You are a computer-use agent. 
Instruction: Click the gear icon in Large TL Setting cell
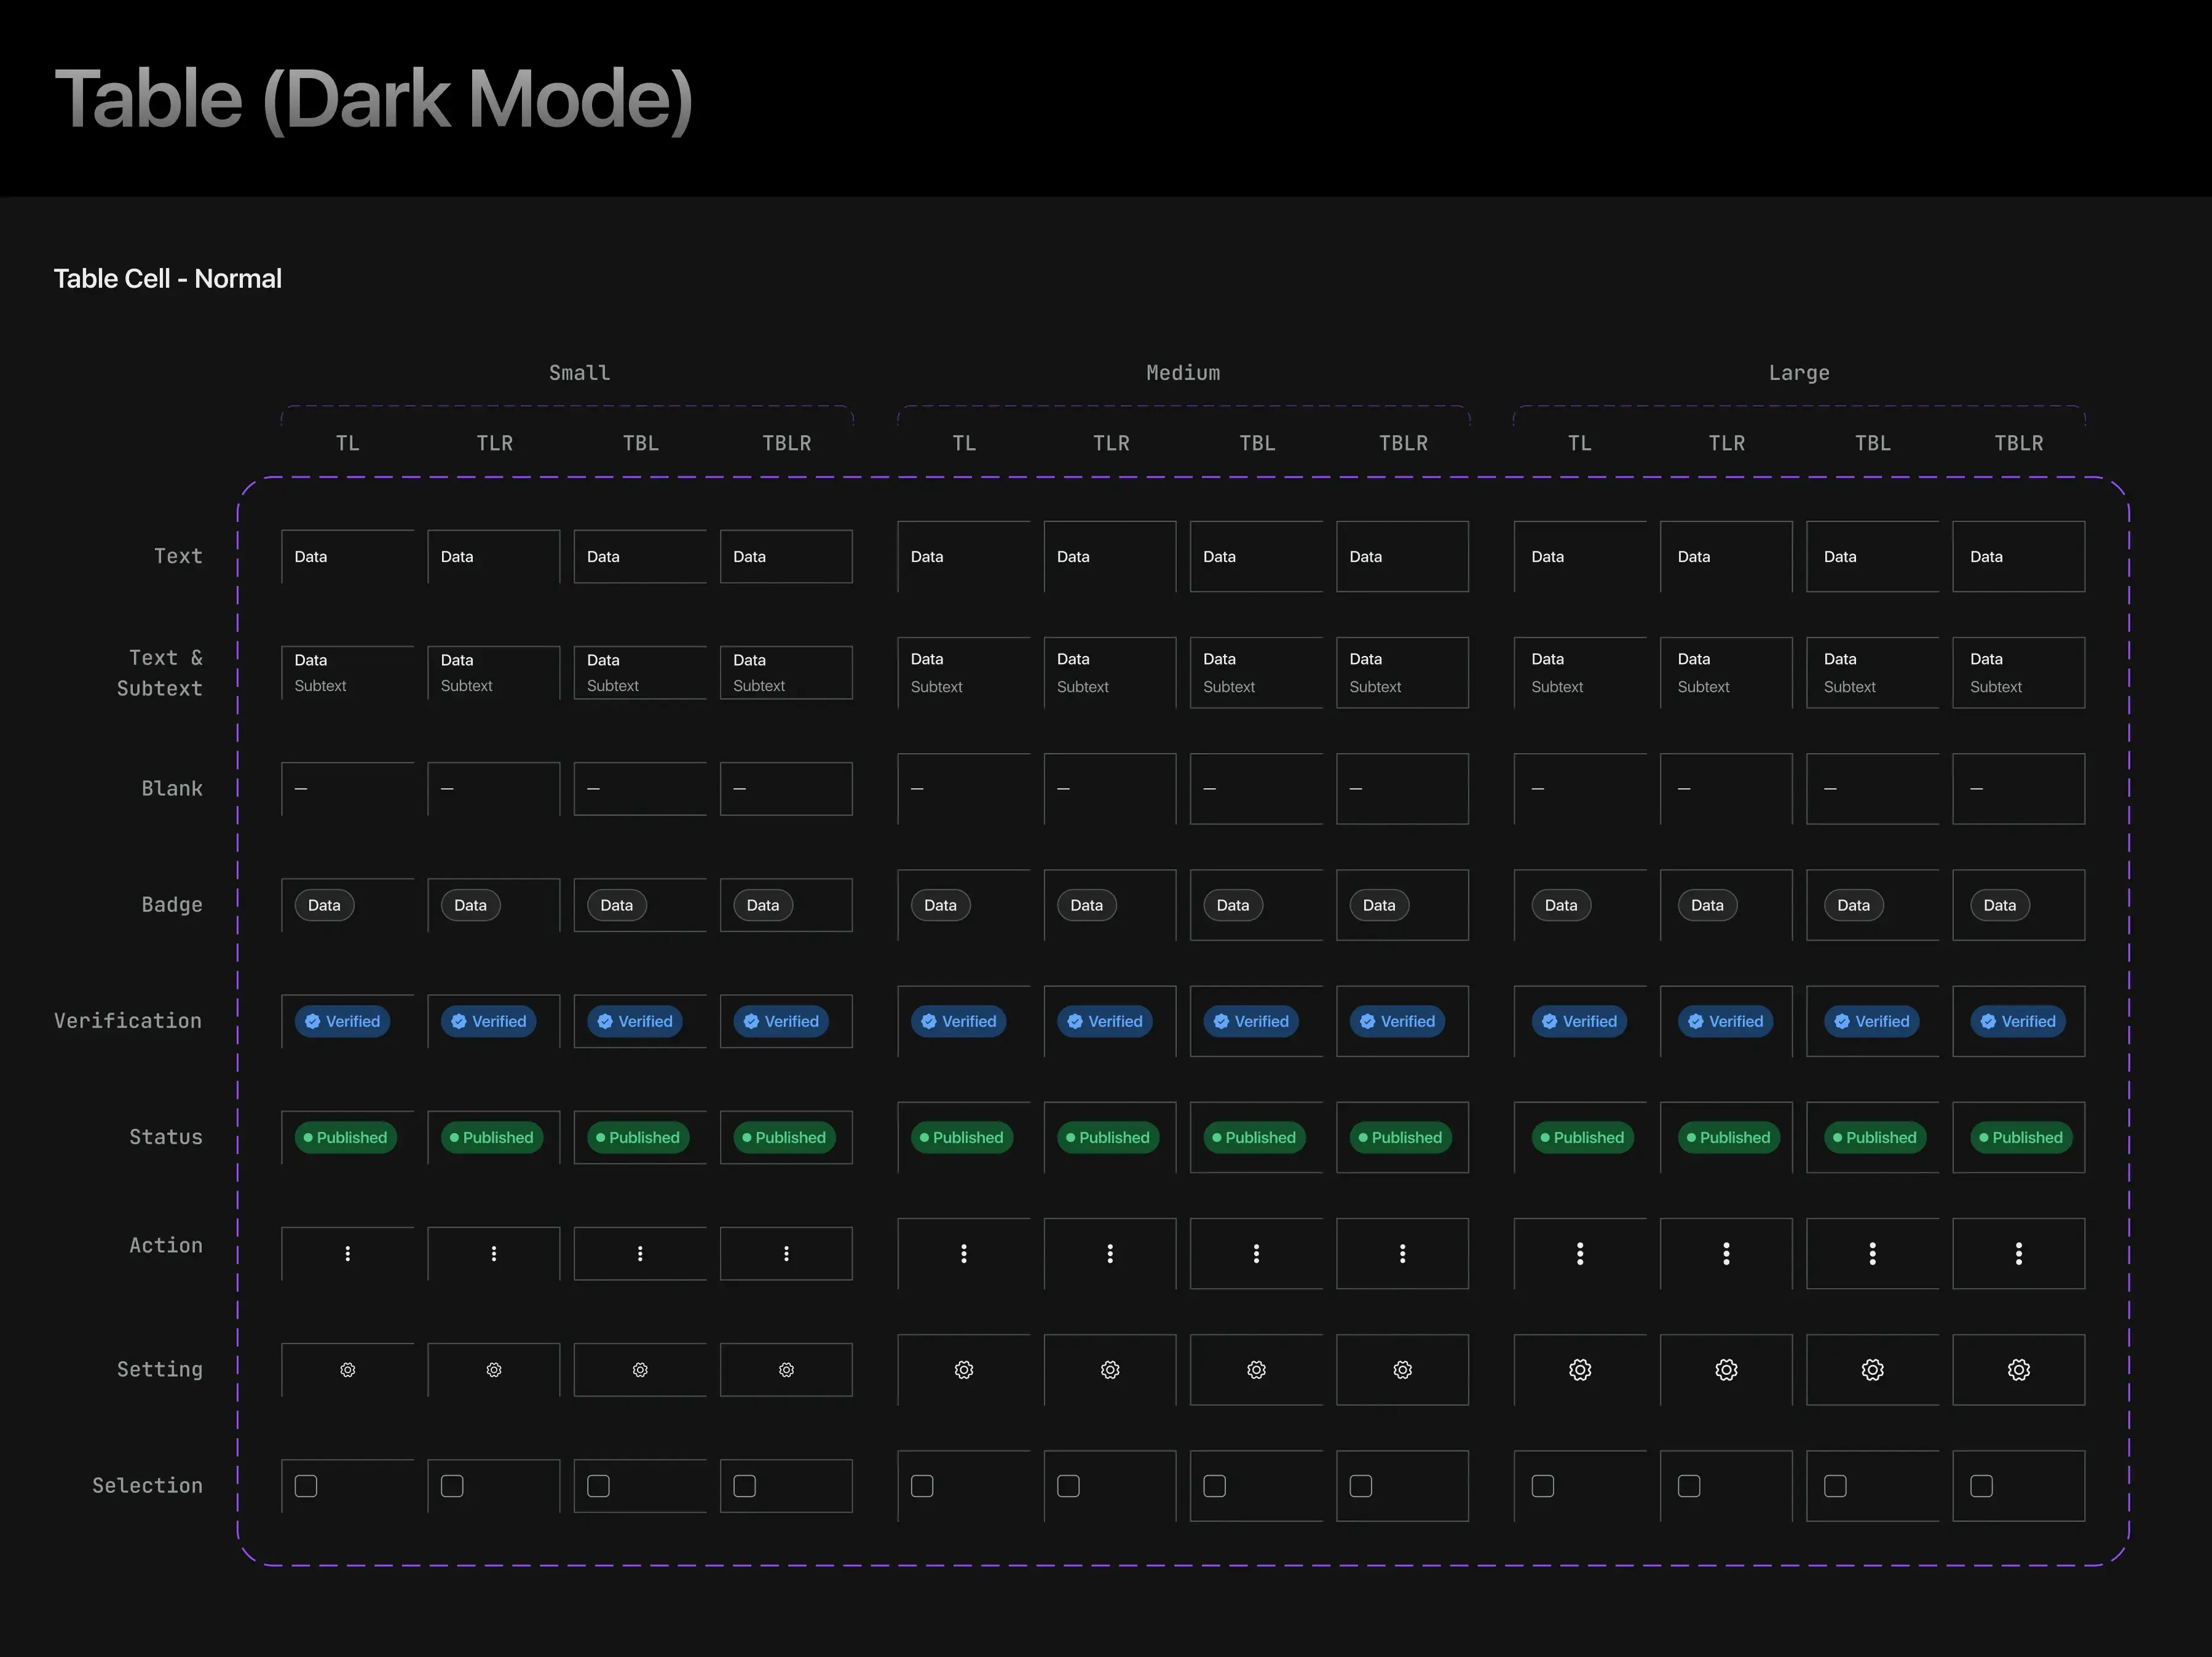(x=1580, y=1370)
